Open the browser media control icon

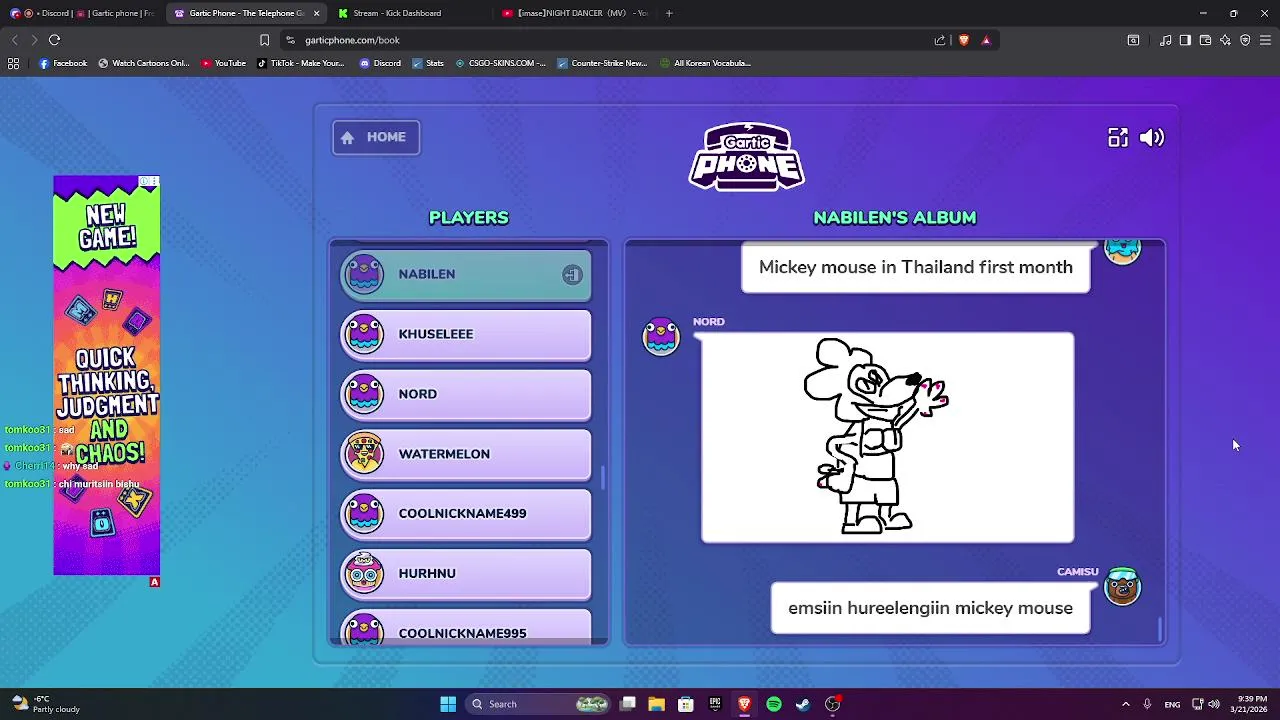[1165, 40]
